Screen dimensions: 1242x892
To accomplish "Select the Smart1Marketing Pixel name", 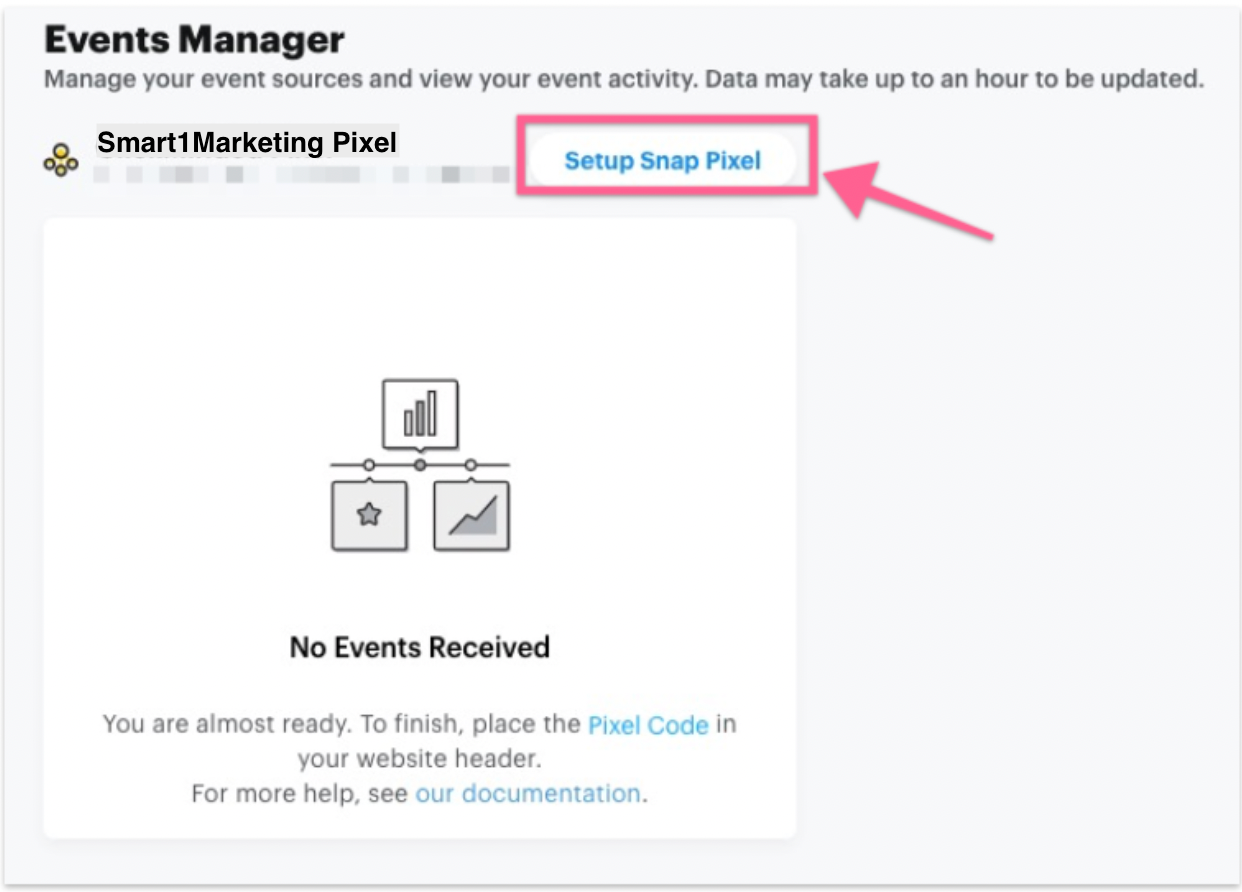I will pos(247,143).
